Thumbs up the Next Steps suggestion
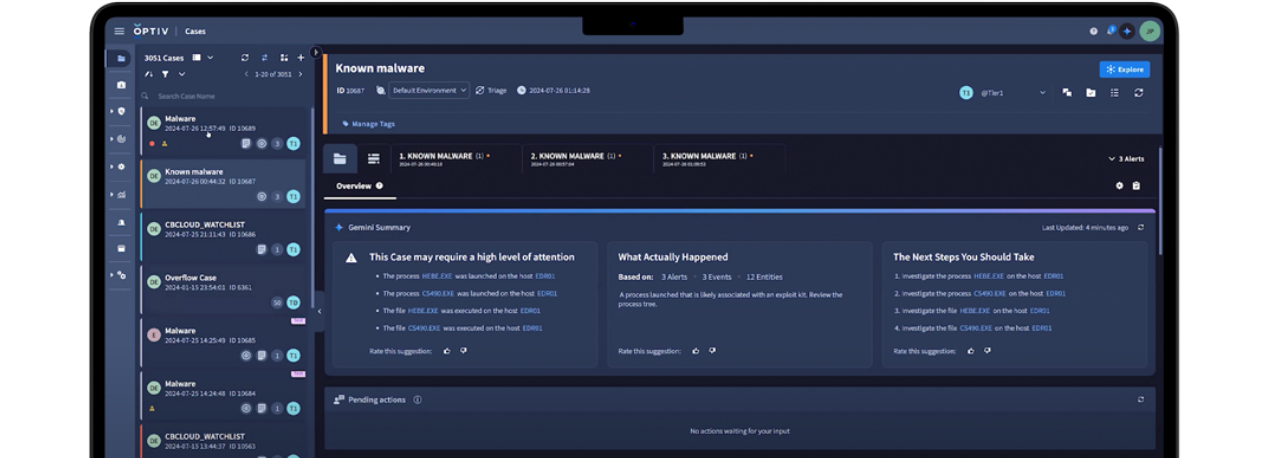The height and width of the screenshot is (458, 1280). coord(971,351)
